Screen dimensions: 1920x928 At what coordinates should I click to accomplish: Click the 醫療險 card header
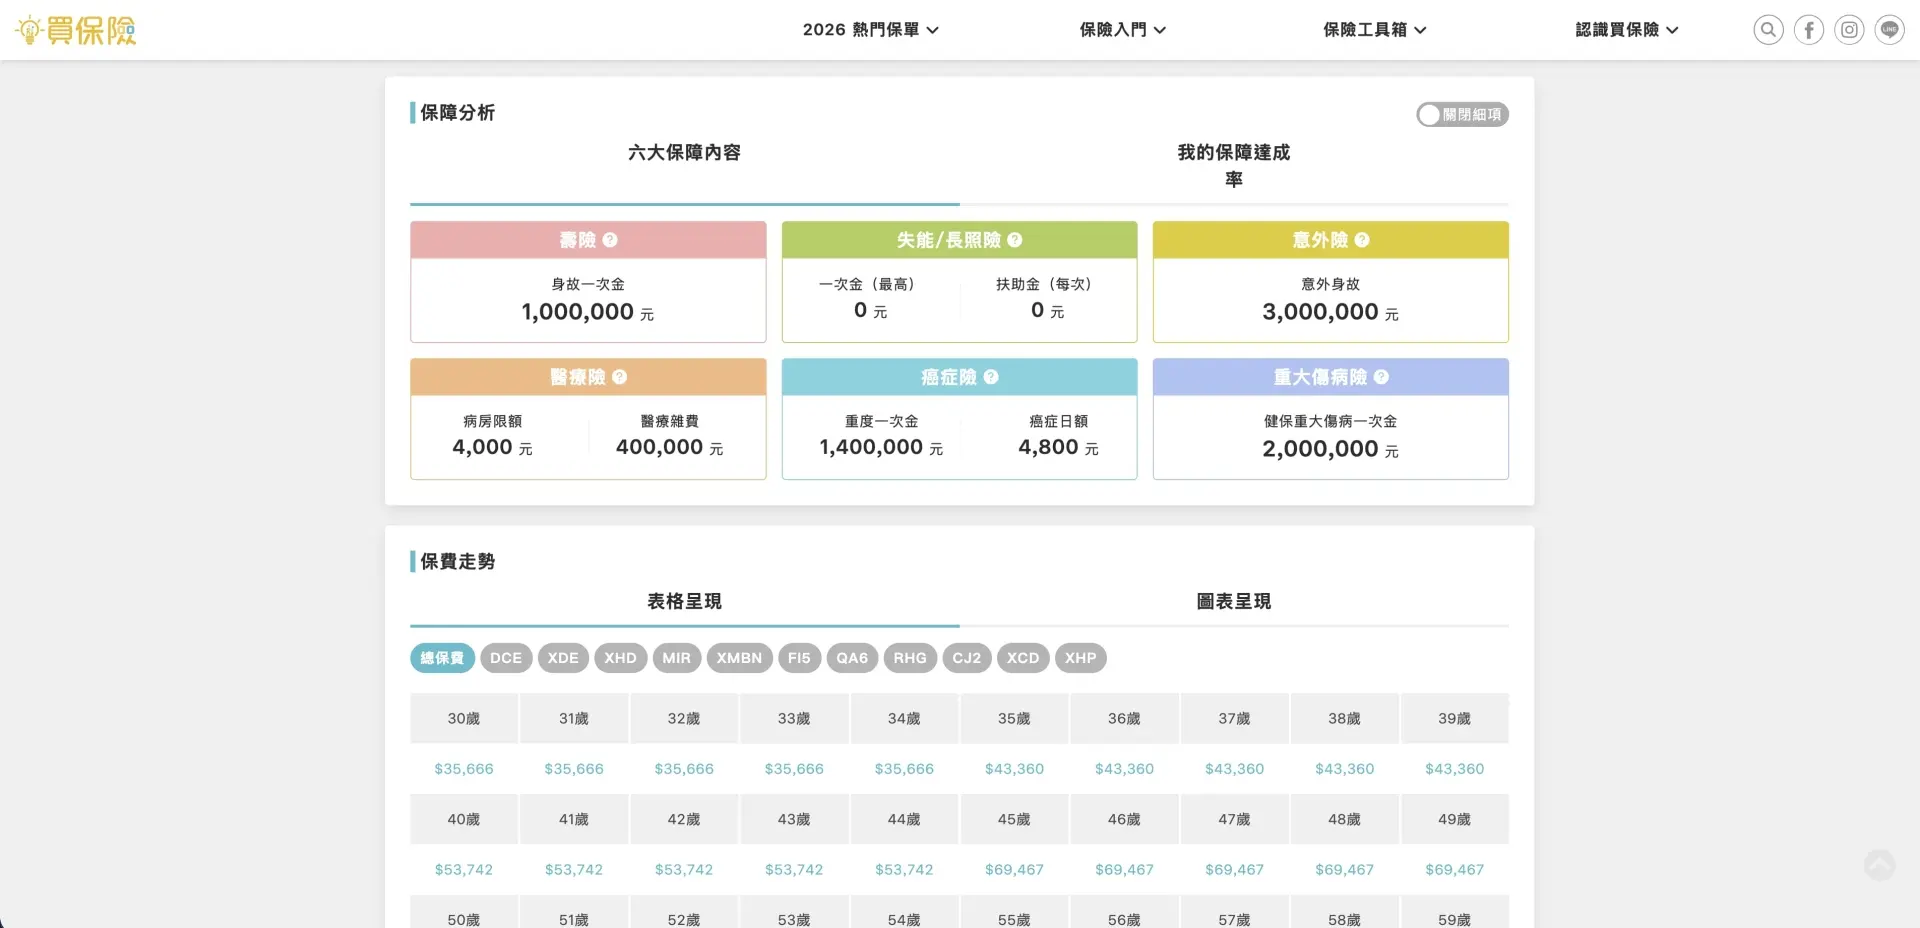pos(588,377)
